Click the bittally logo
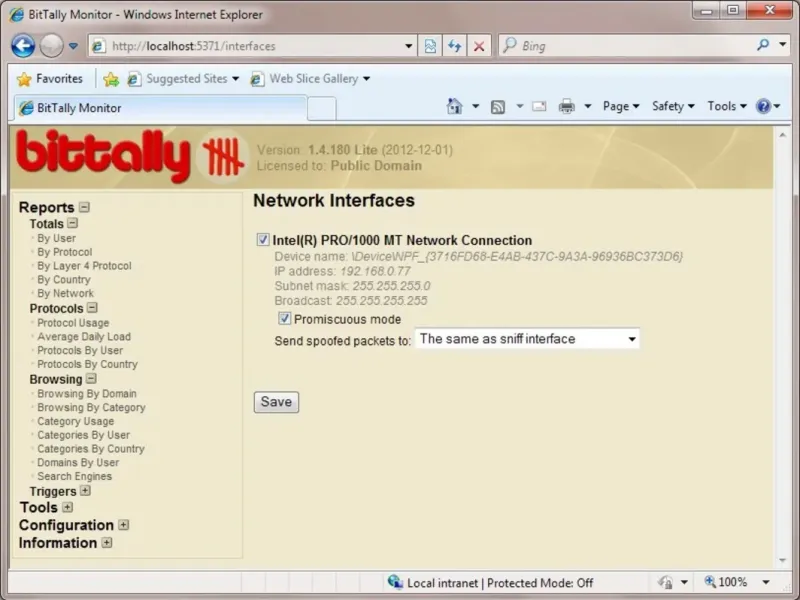The image size is (800, 600). 130,156
